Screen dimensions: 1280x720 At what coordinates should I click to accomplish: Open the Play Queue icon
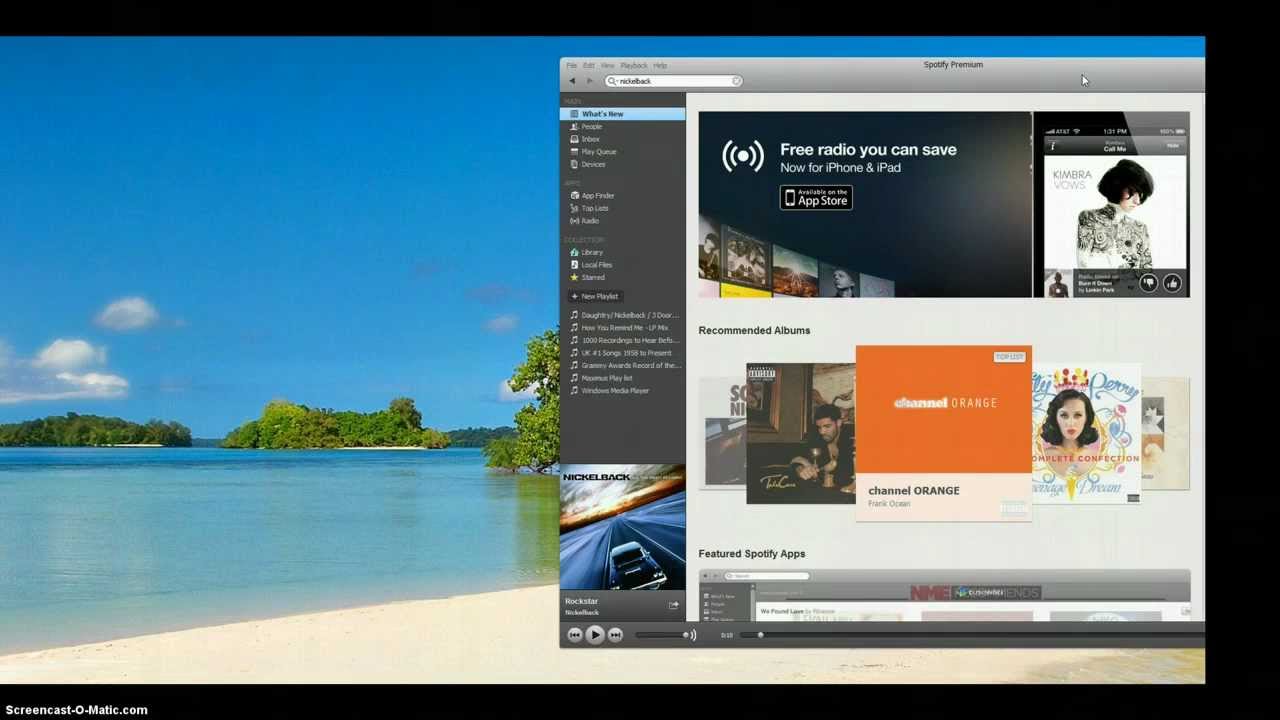pos(574,152)
